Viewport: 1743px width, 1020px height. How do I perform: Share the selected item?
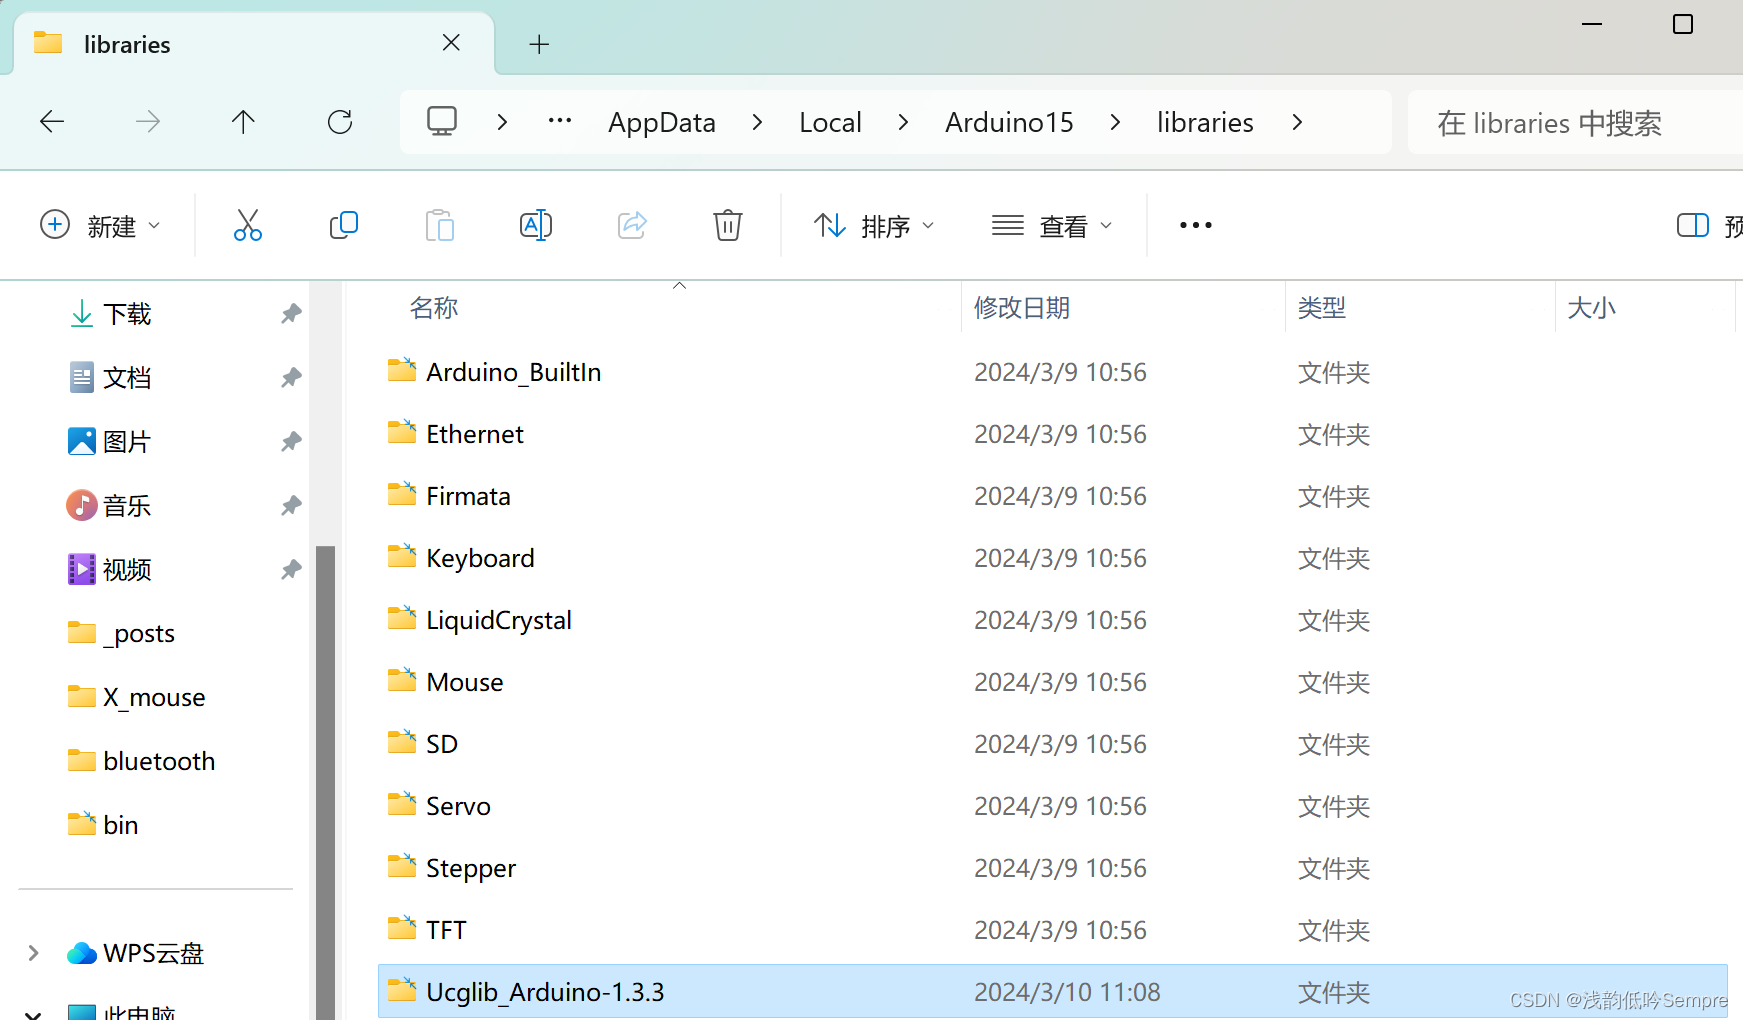632,225
